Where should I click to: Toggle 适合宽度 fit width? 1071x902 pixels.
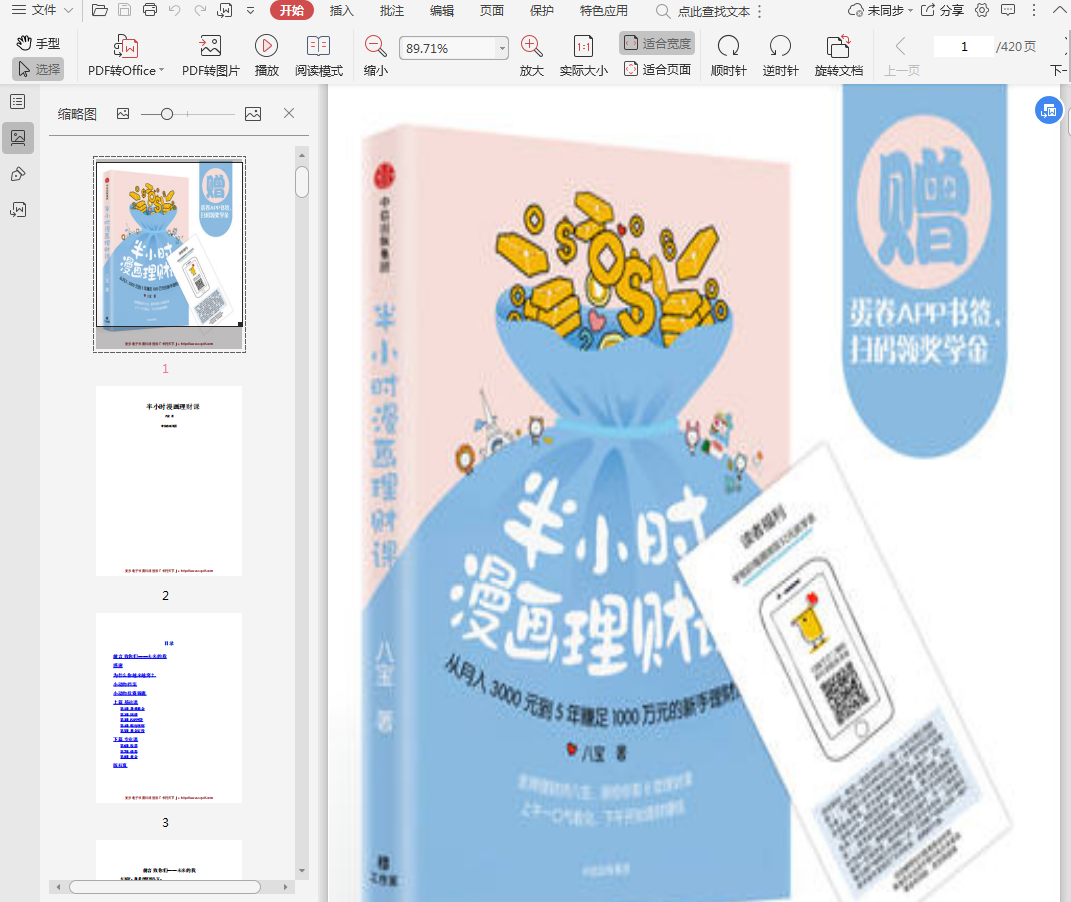click(657, 43)
